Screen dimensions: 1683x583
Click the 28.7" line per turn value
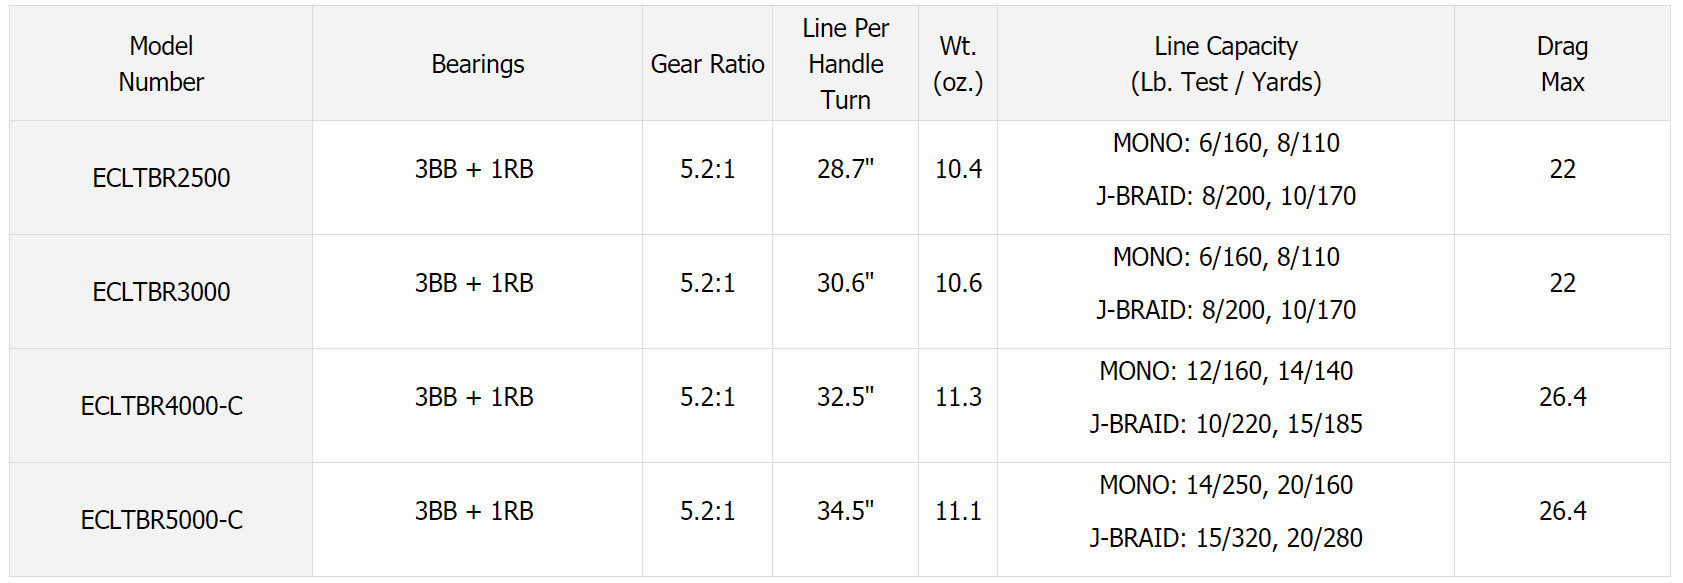[845, 169]
